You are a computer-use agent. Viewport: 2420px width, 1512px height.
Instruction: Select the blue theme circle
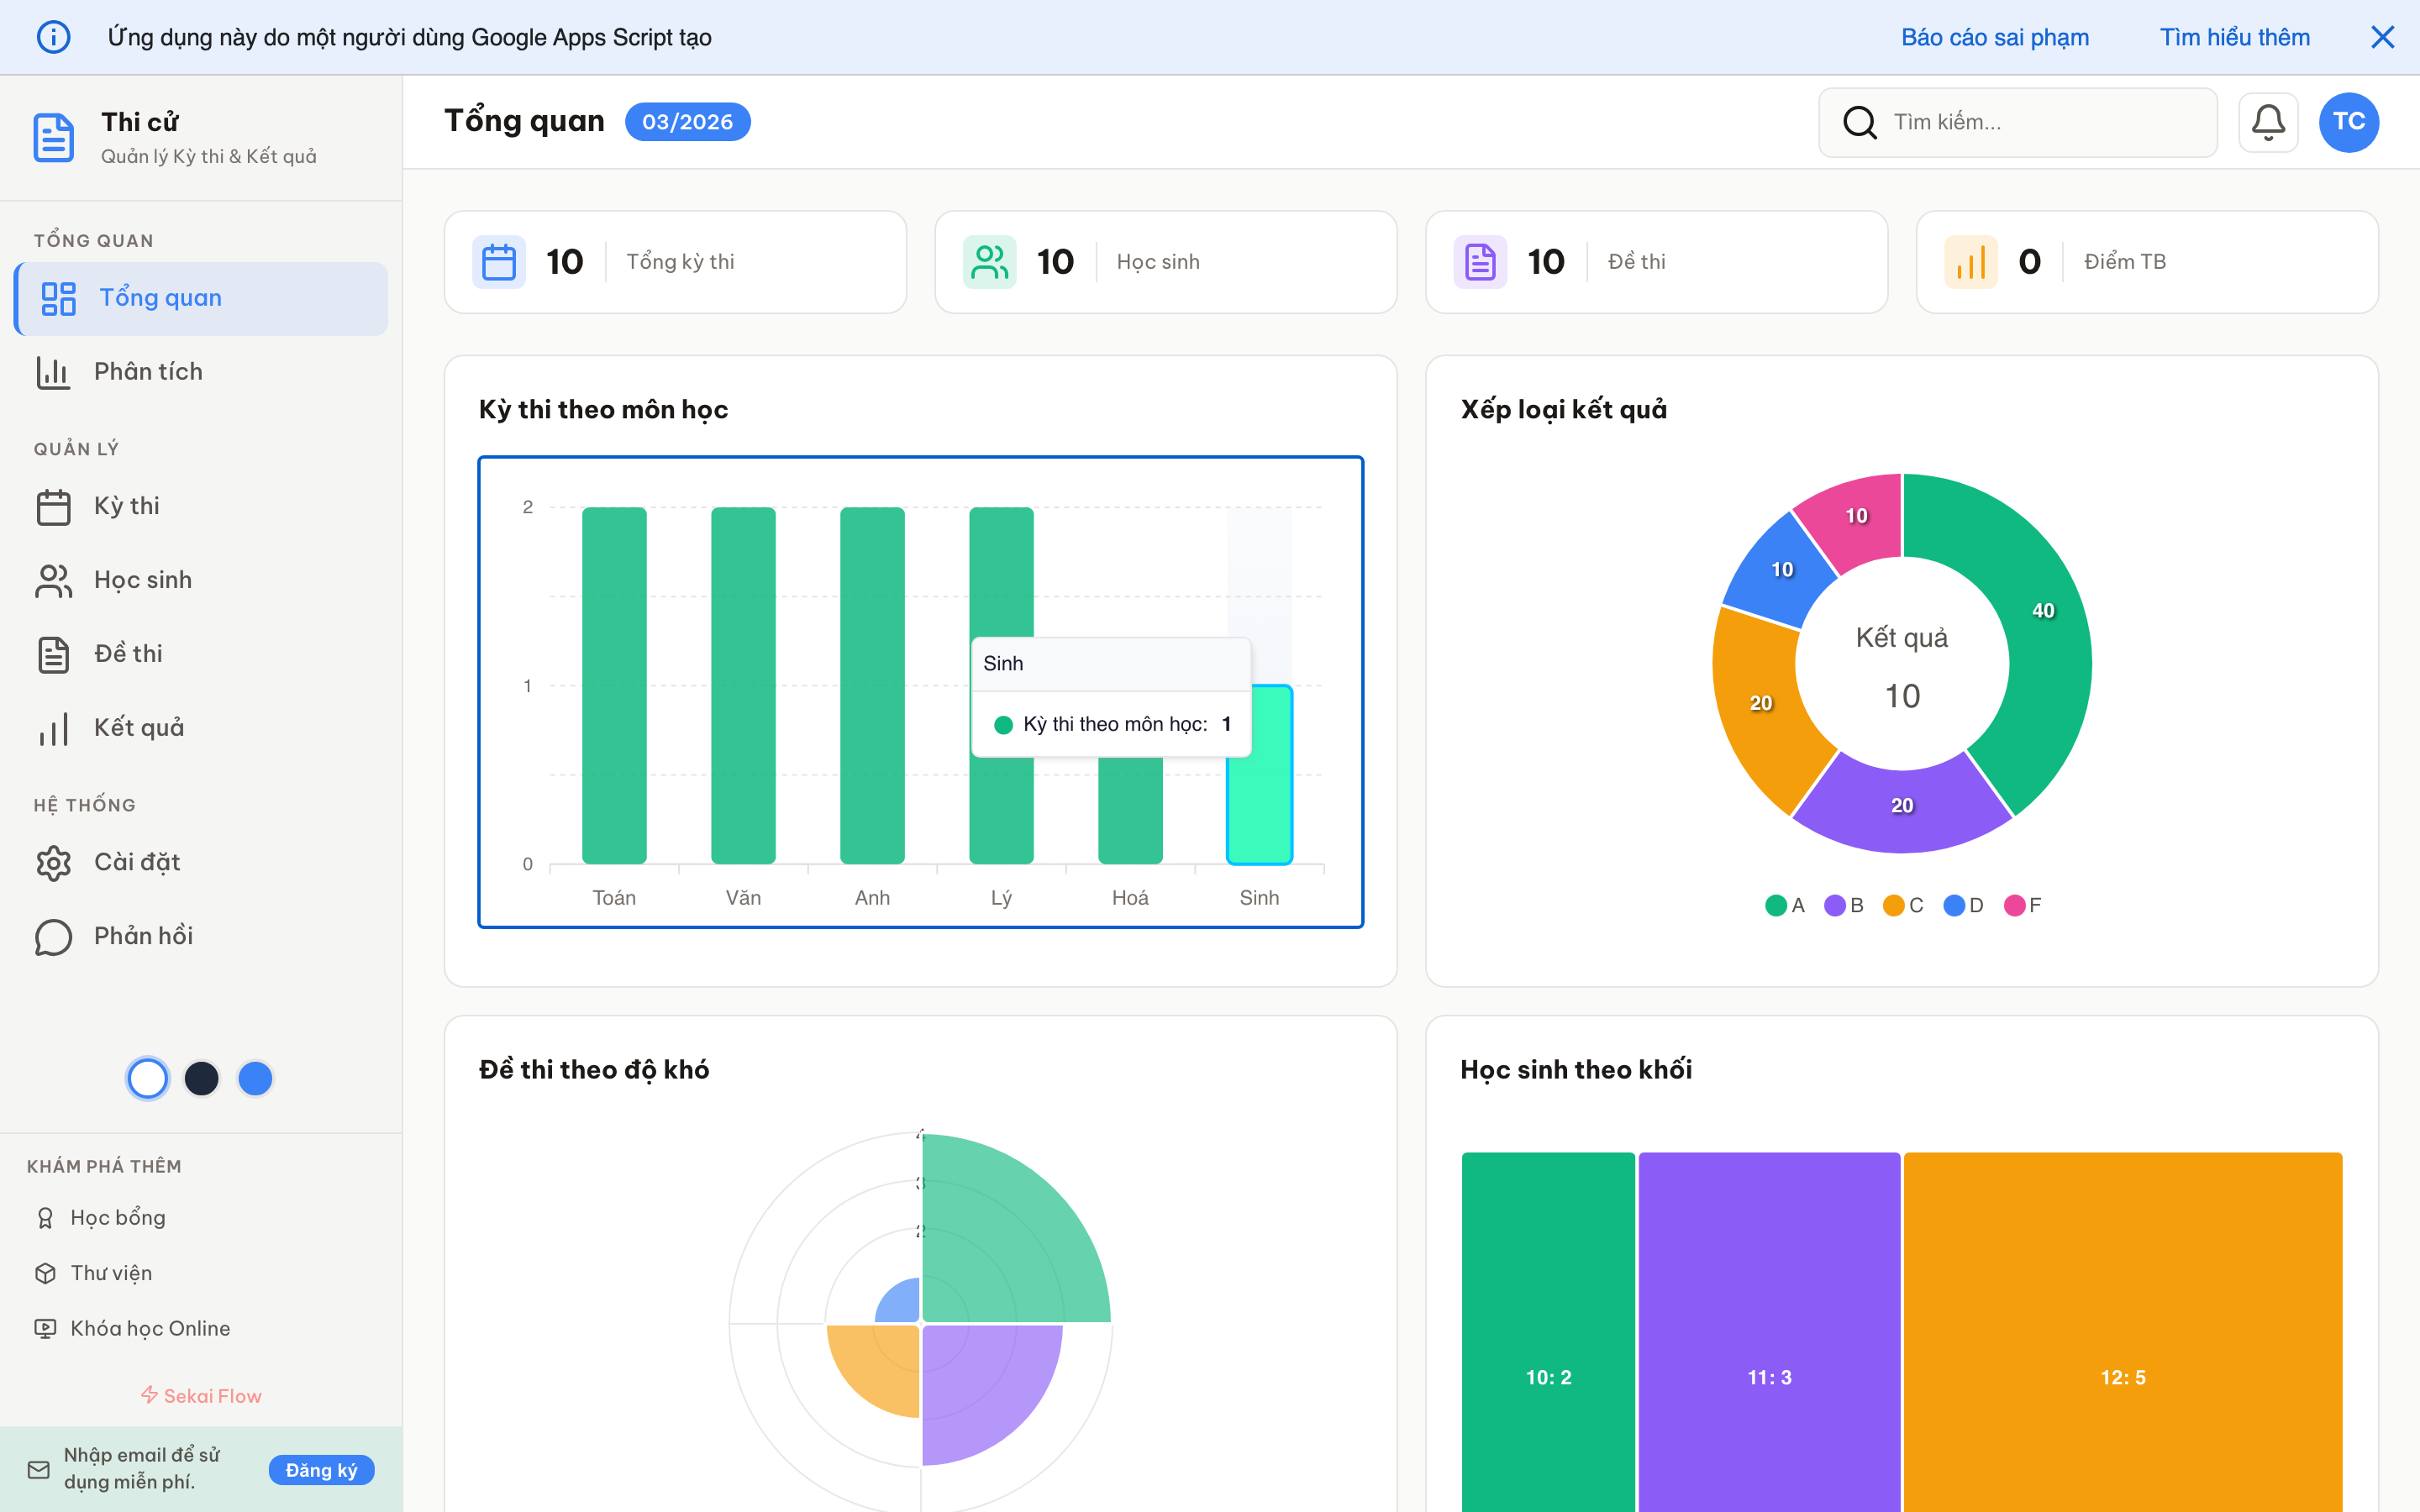tap(256, 1078)
